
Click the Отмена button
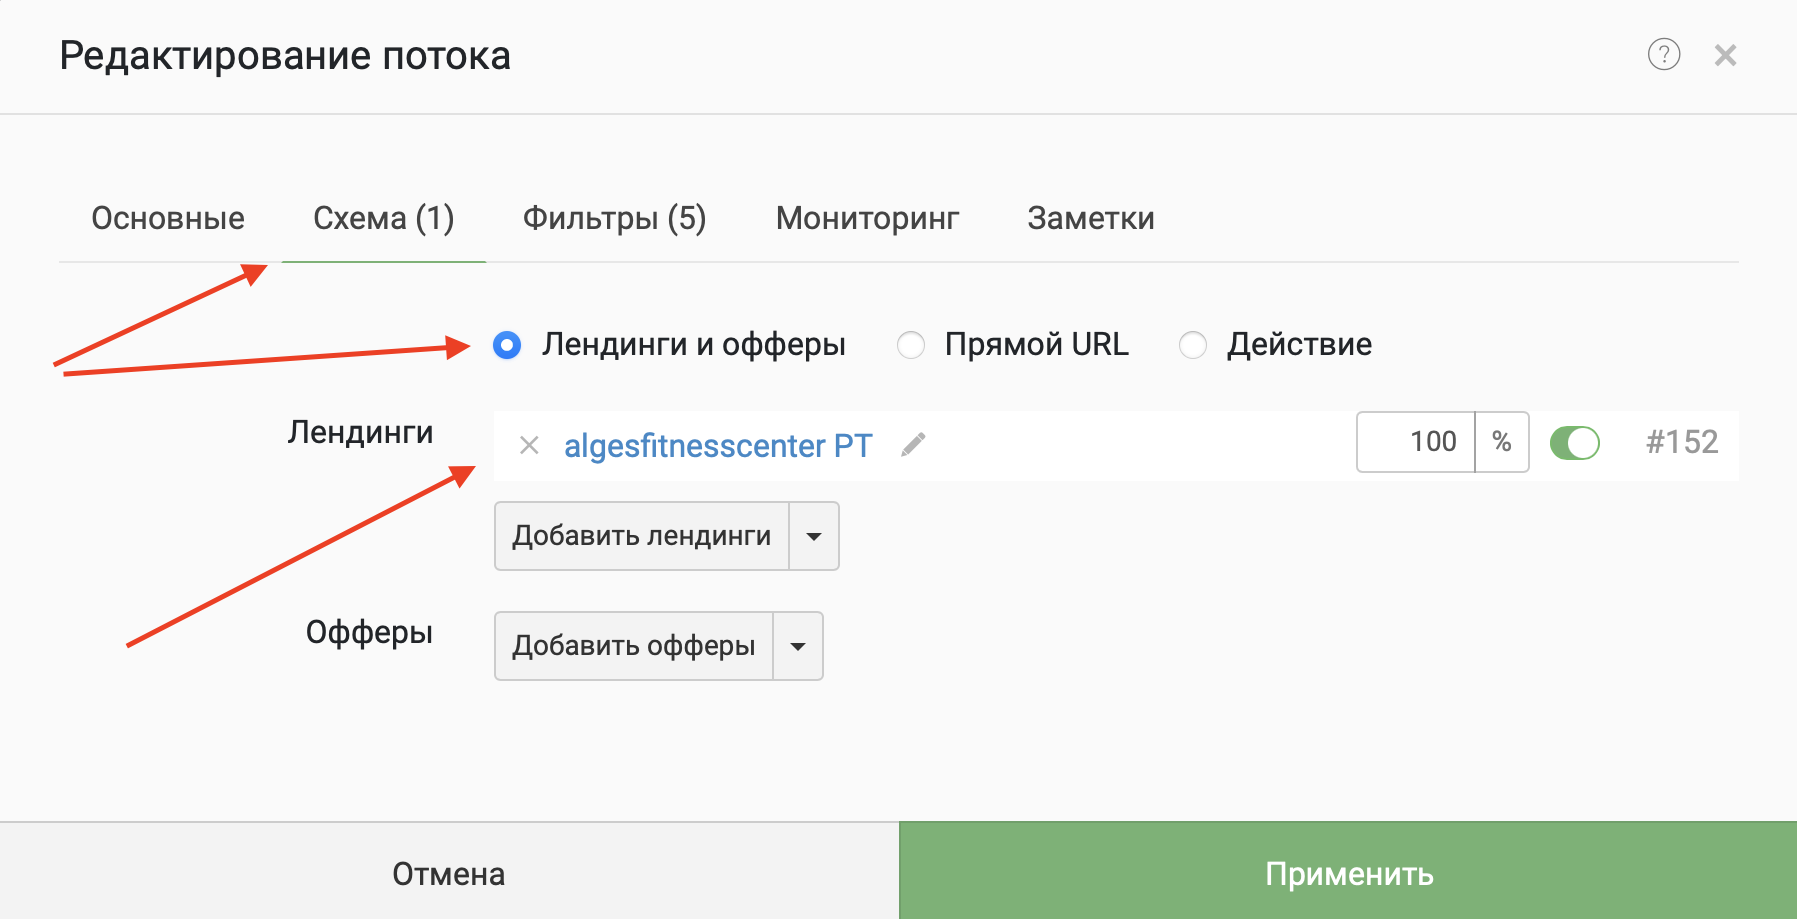[x=449, y=872]
